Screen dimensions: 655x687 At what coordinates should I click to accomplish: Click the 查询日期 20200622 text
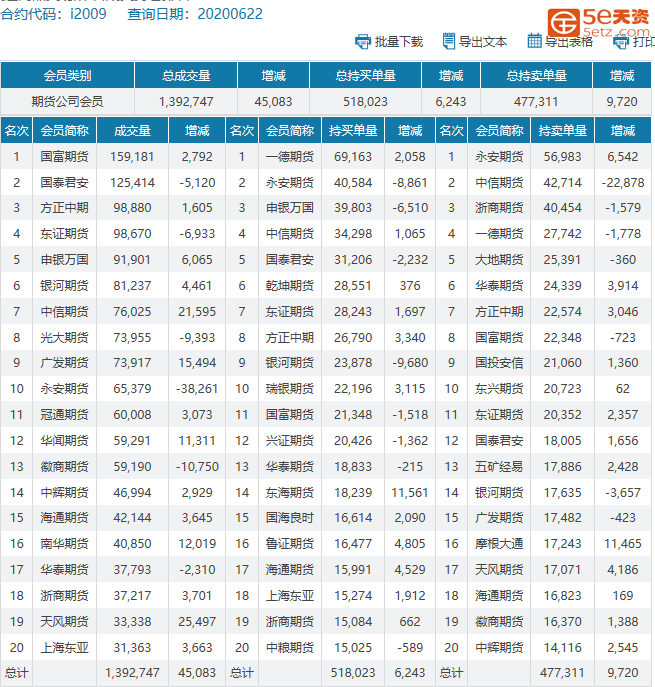[195, 14]
